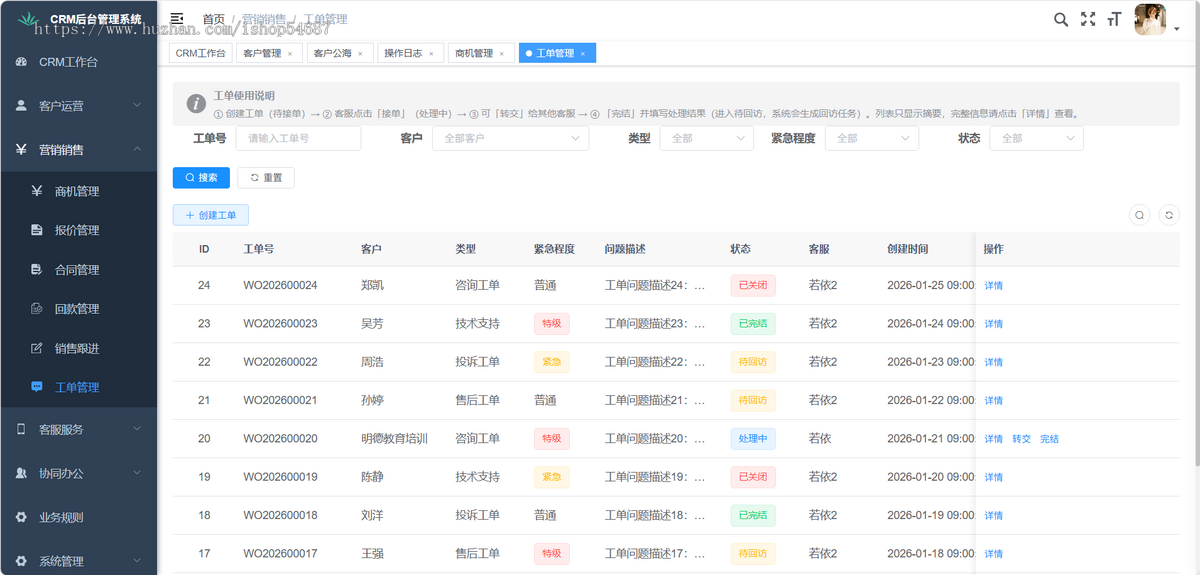Click the 特级 tag in row 23
Viewport: 1200px width, 575px height.
(x=551, y=324)
